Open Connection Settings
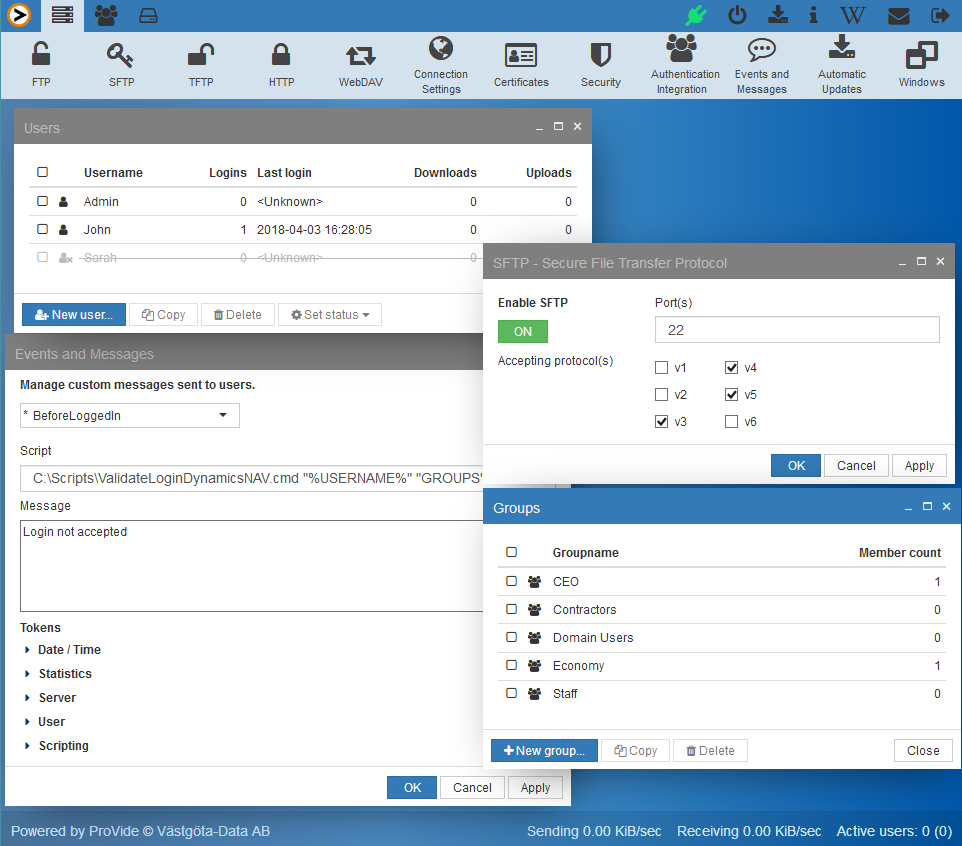962x846 pixels. pos(441,64)
